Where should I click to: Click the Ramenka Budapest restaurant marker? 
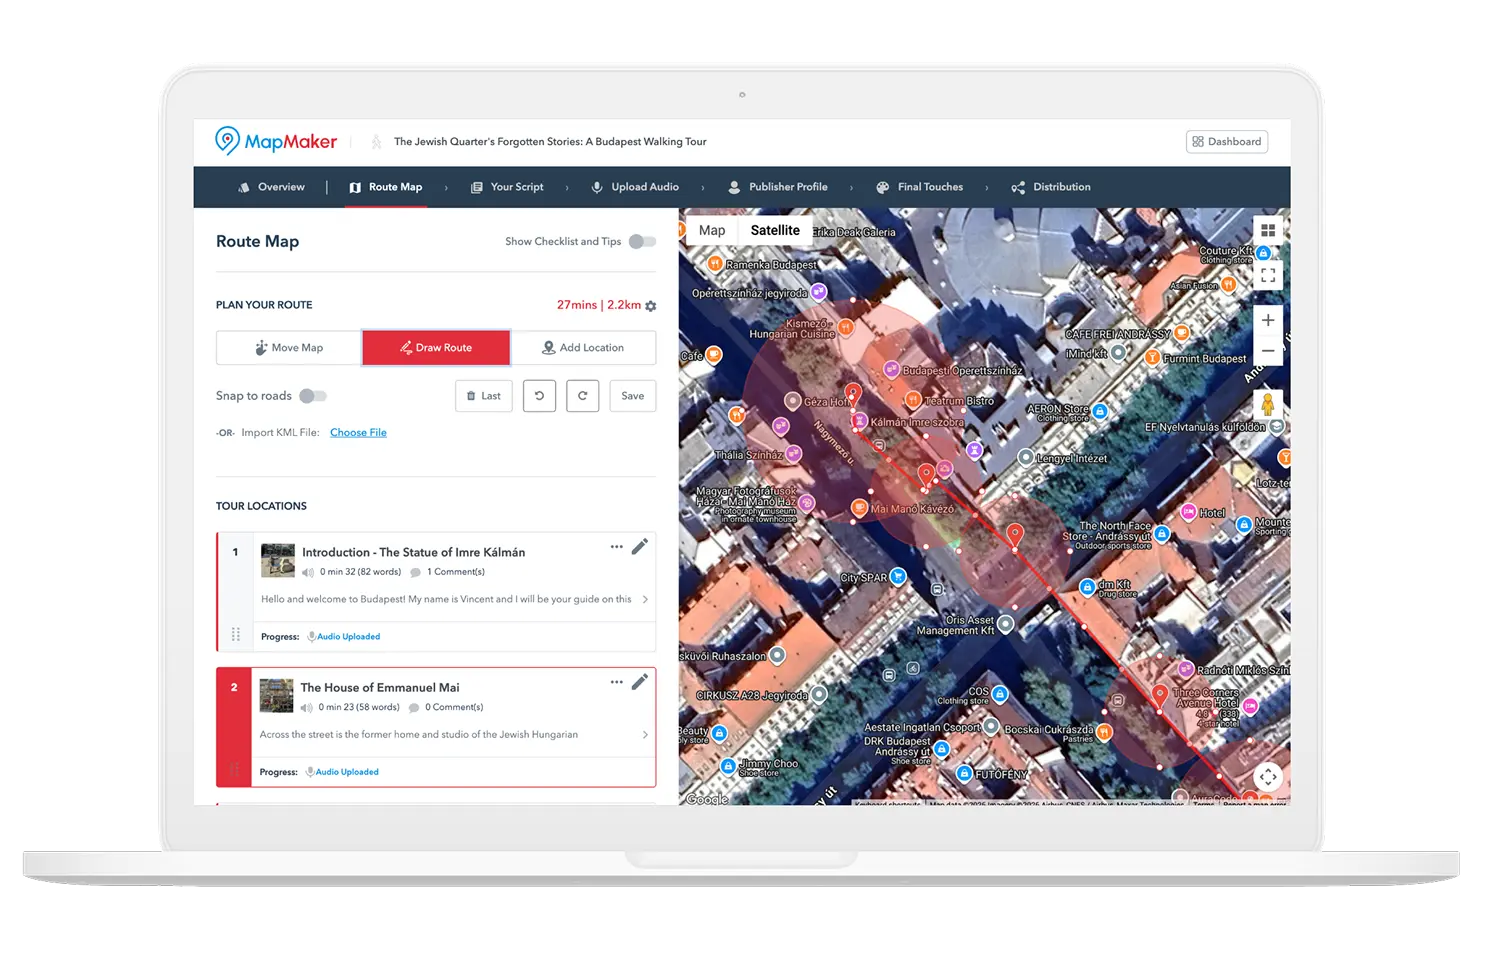pyautogui.click(x=715, y=264)
